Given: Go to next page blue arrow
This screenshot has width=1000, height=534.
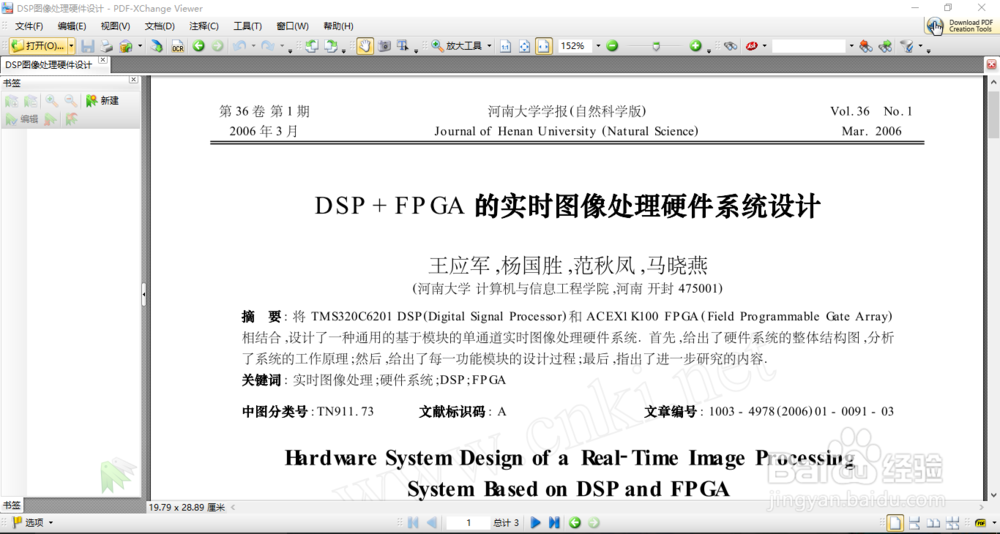Looking at the screenshot, I should 536,523.
